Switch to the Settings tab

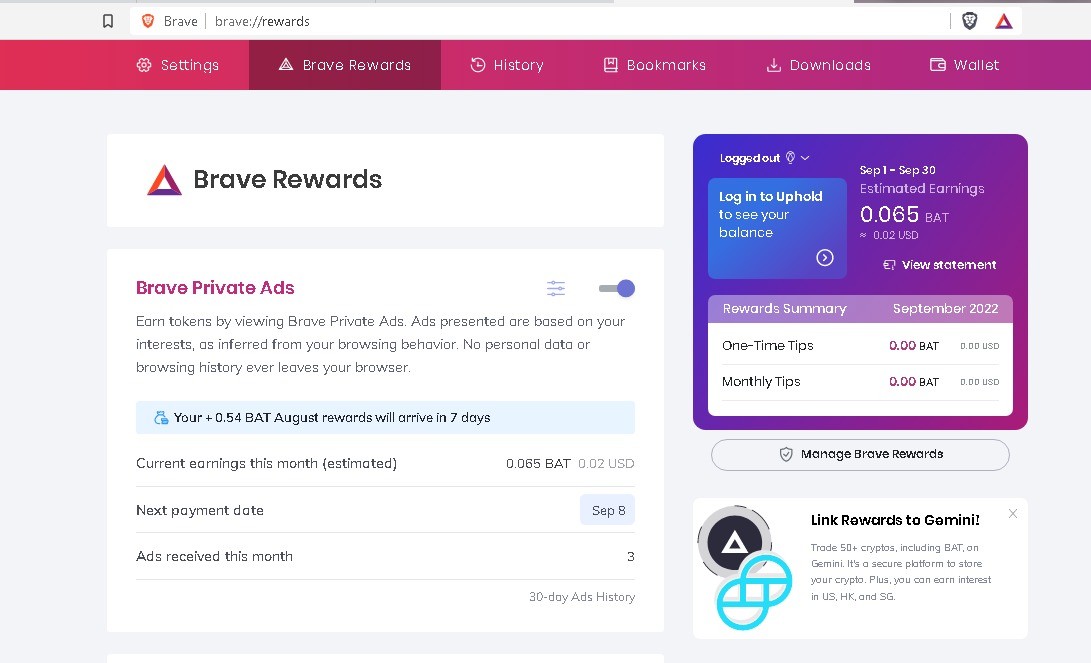coord(178,65)
